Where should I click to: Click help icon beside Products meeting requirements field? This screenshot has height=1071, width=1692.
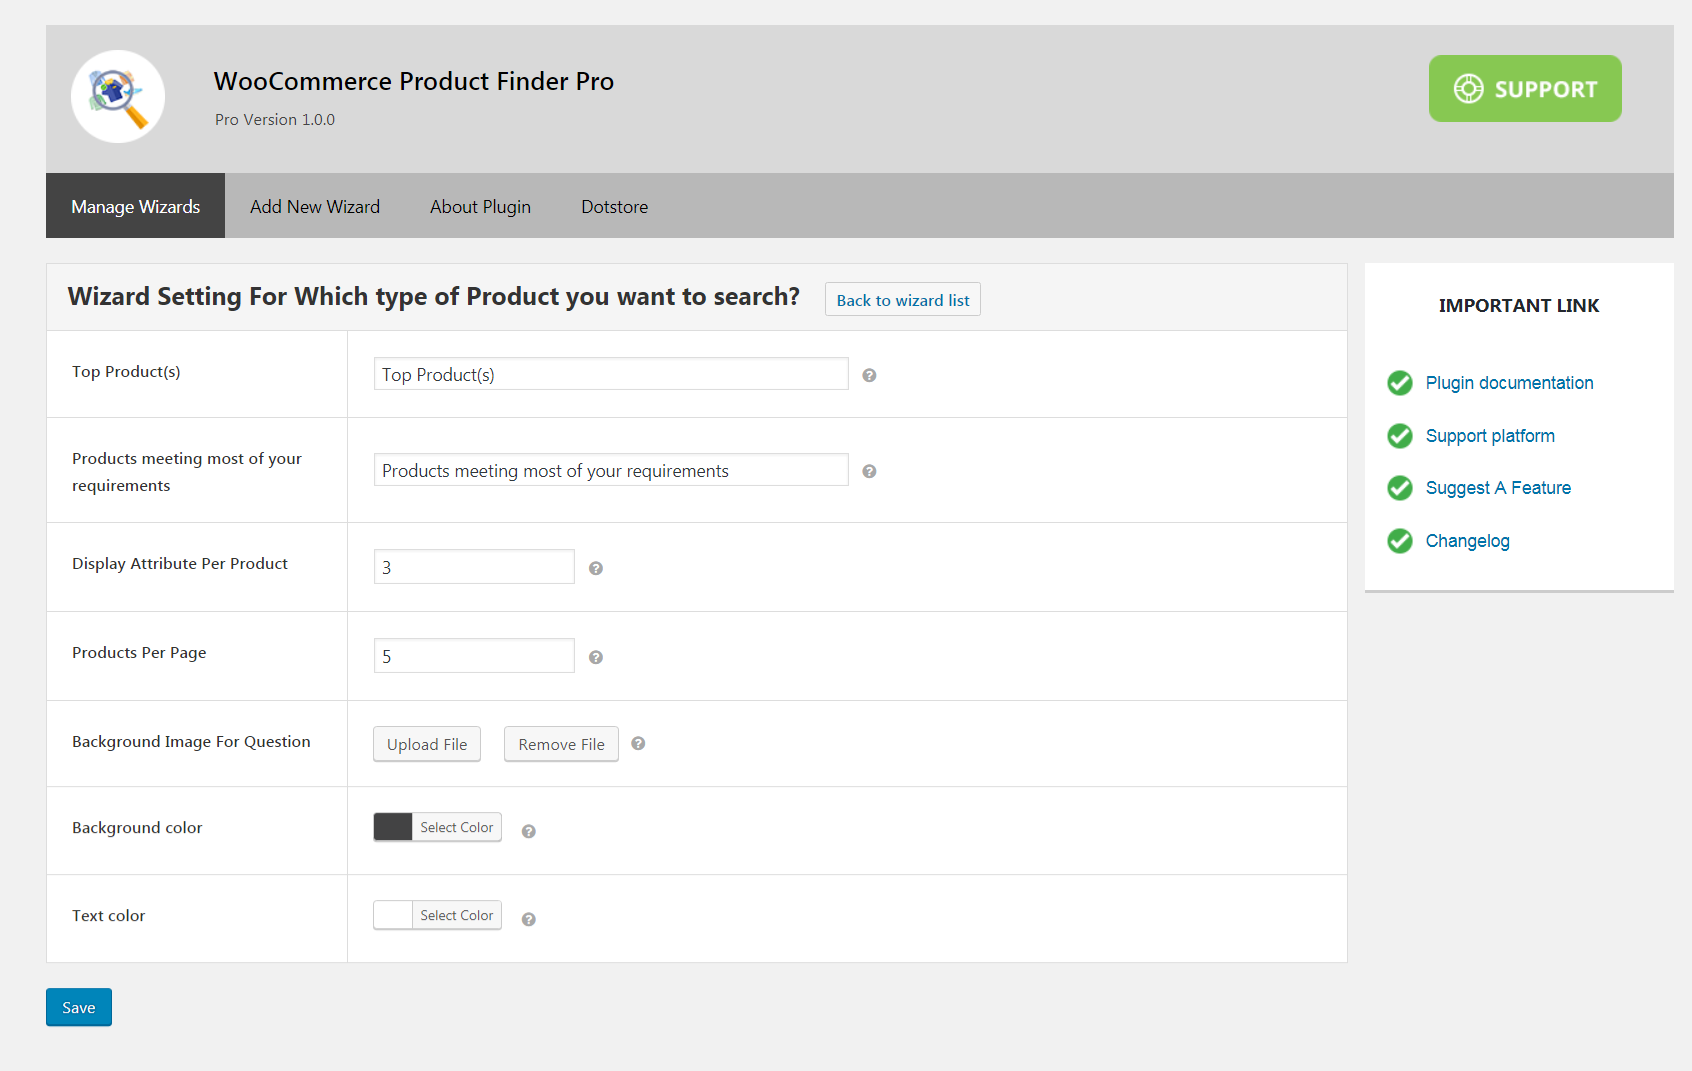pos(869,471)
